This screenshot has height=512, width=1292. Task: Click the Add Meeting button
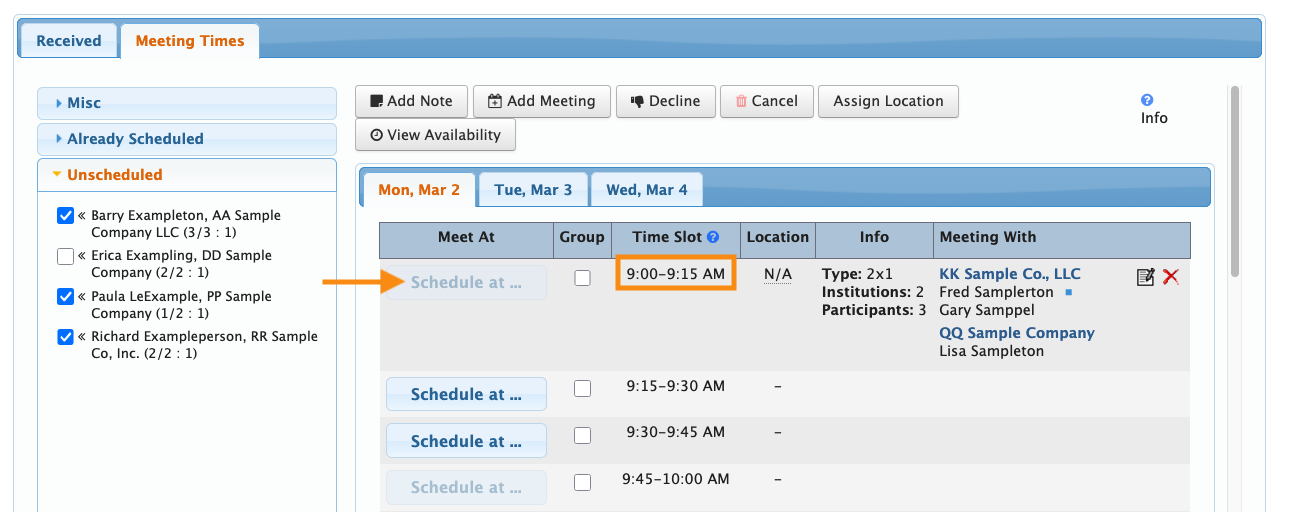click(x=541, y=101)
